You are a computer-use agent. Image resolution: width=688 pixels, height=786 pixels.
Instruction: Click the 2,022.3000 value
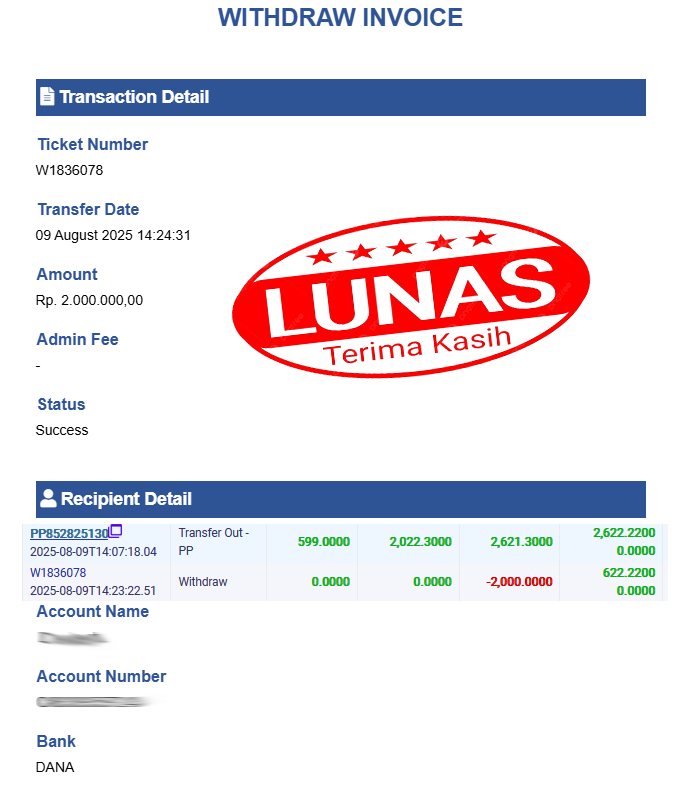point(420,541)
